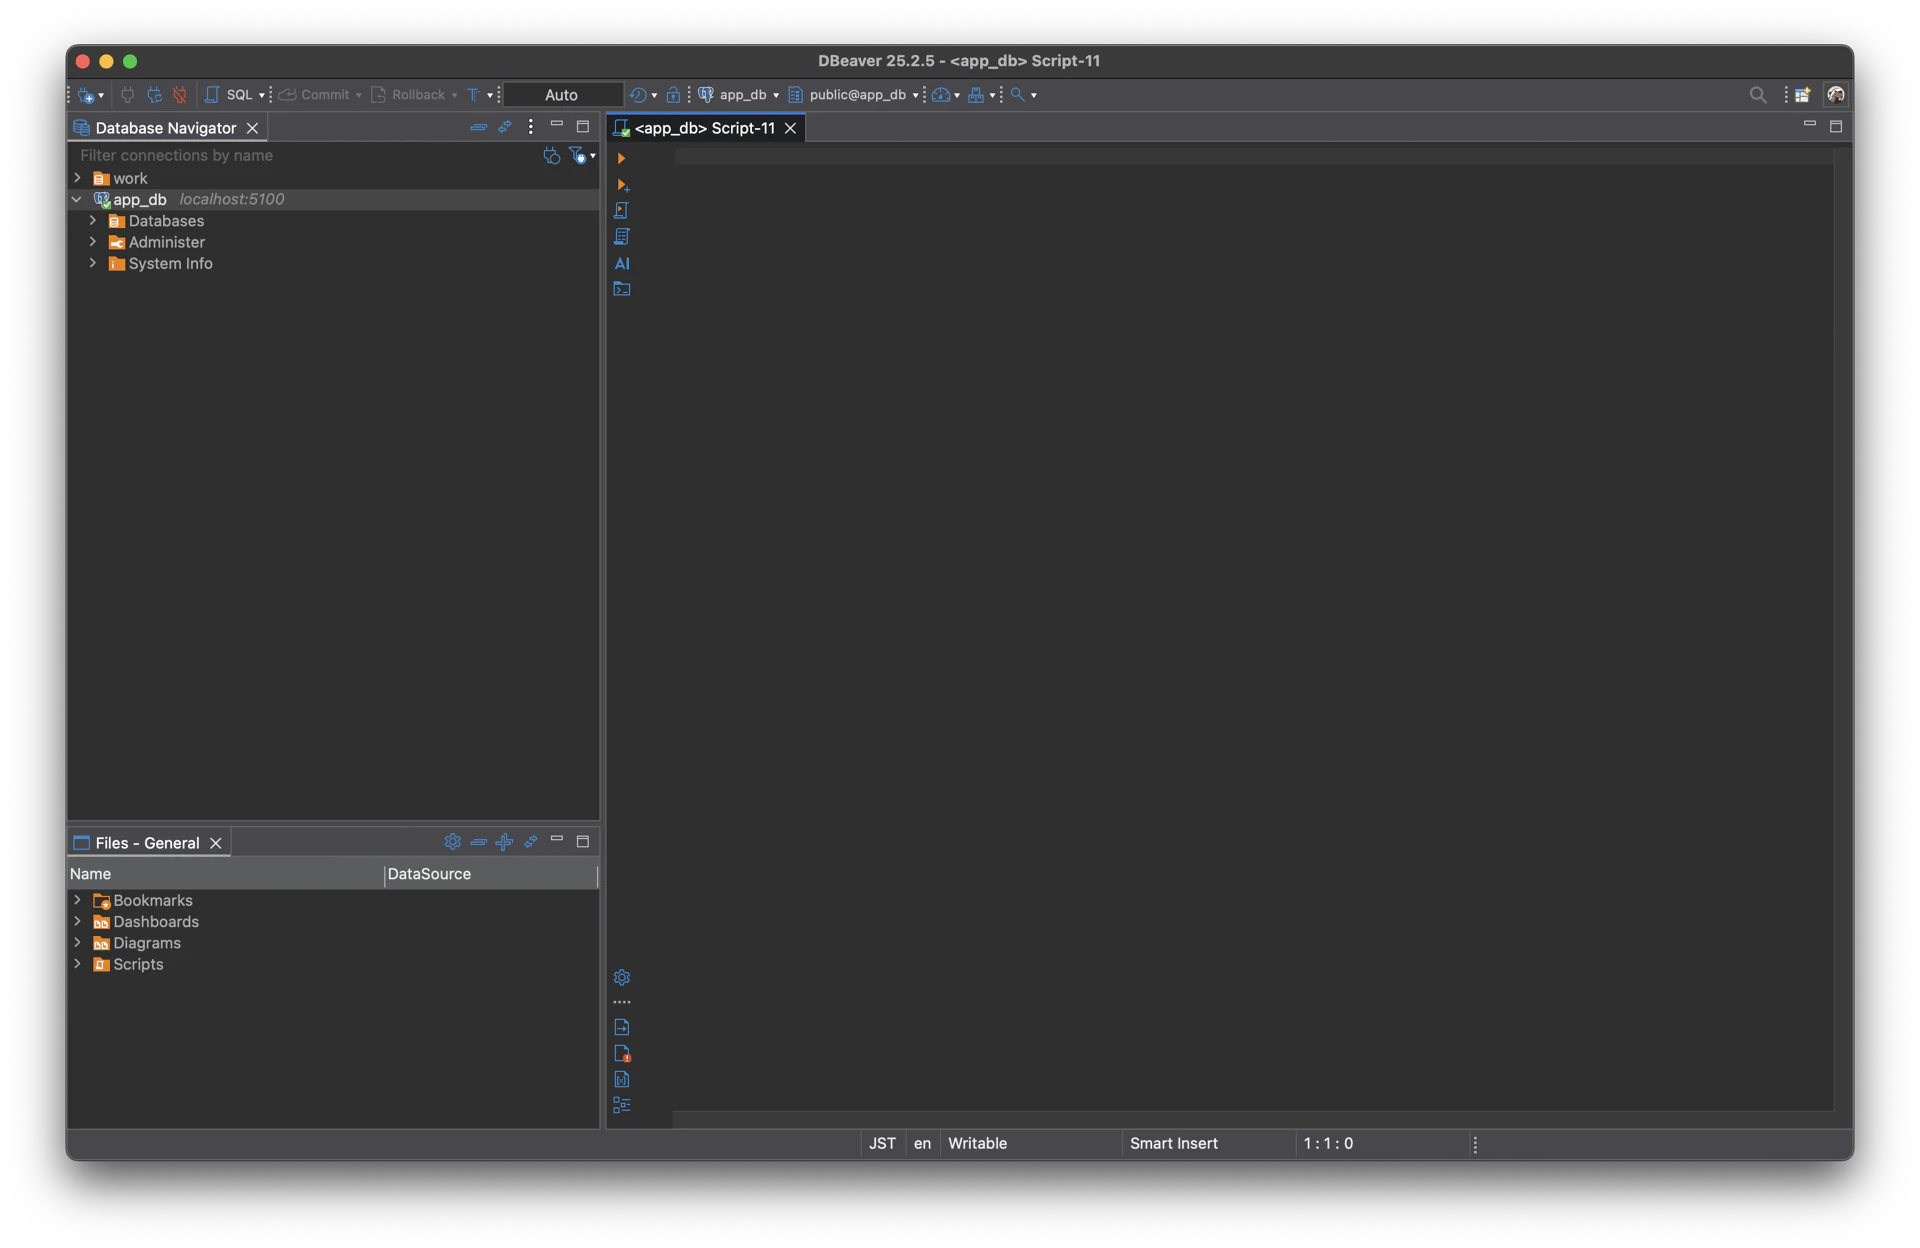Switch to the <app_db> Script-11 tab
This screenshot has height=1248, width=1920.
(x=705, y=128)
